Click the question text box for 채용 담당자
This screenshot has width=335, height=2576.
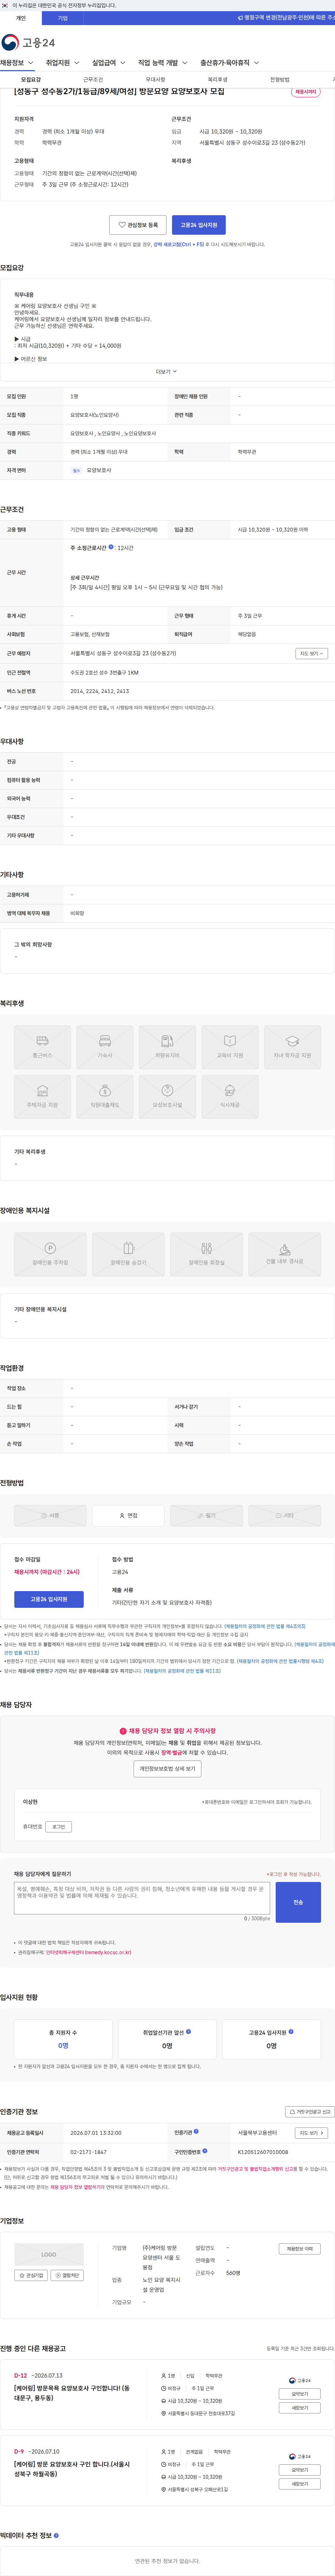[142, 1898]
